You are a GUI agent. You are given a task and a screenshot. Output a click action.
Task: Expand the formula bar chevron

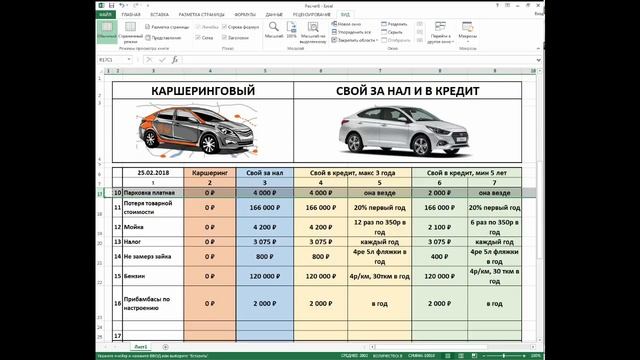pyautogui.click(x=538, y=60)
